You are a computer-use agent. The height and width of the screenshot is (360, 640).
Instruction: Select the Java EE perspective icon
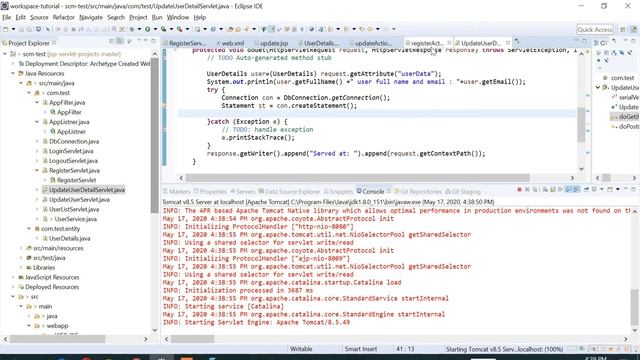(x=633, y=29)
